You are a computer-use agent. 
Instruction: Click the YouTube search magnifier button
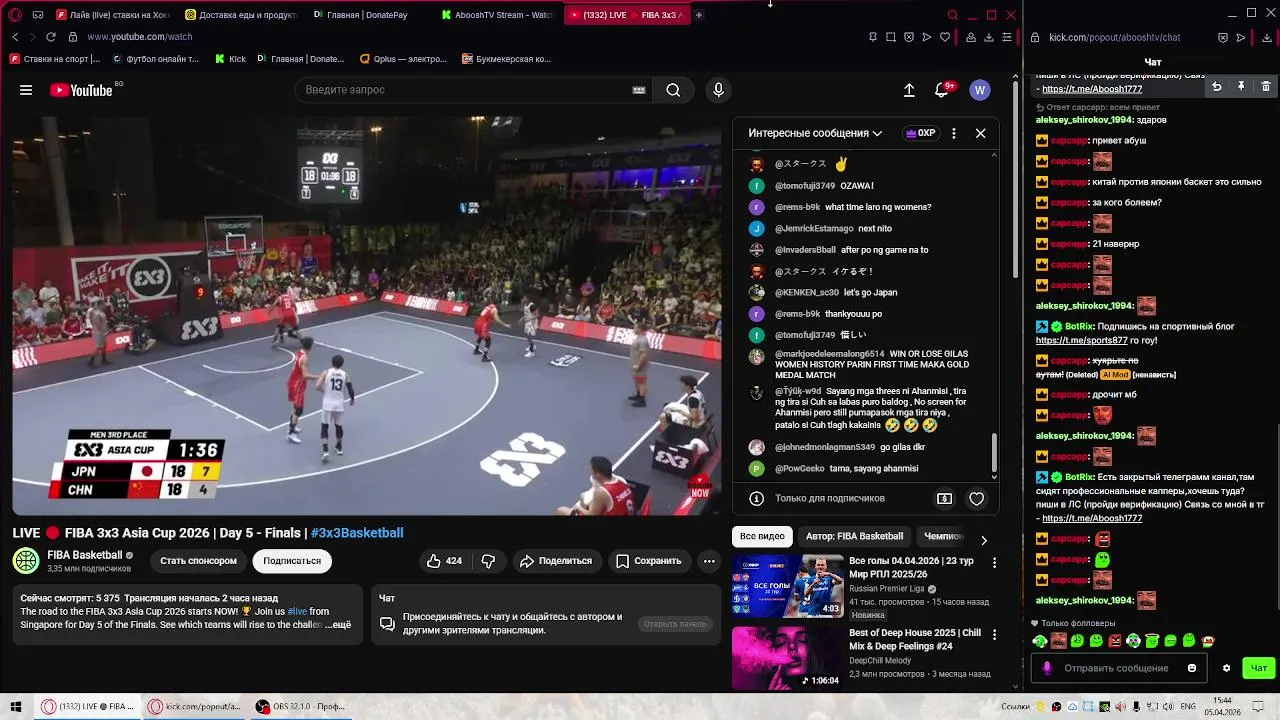(673, 90)
